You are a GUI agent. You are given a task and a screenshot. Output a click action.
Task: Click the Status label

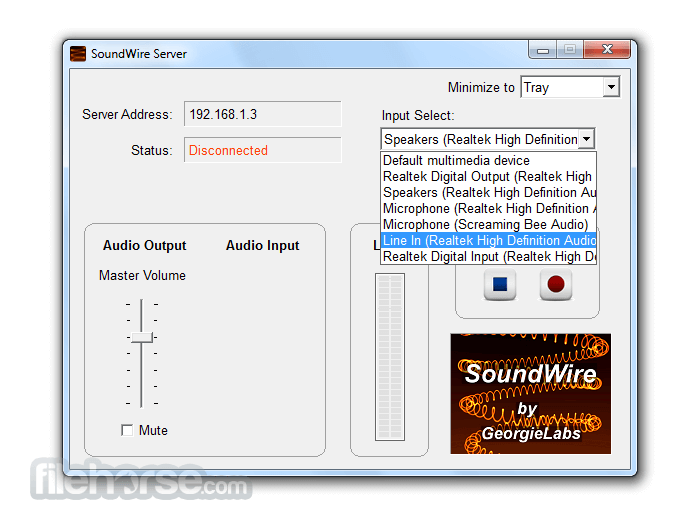point(152,150)
